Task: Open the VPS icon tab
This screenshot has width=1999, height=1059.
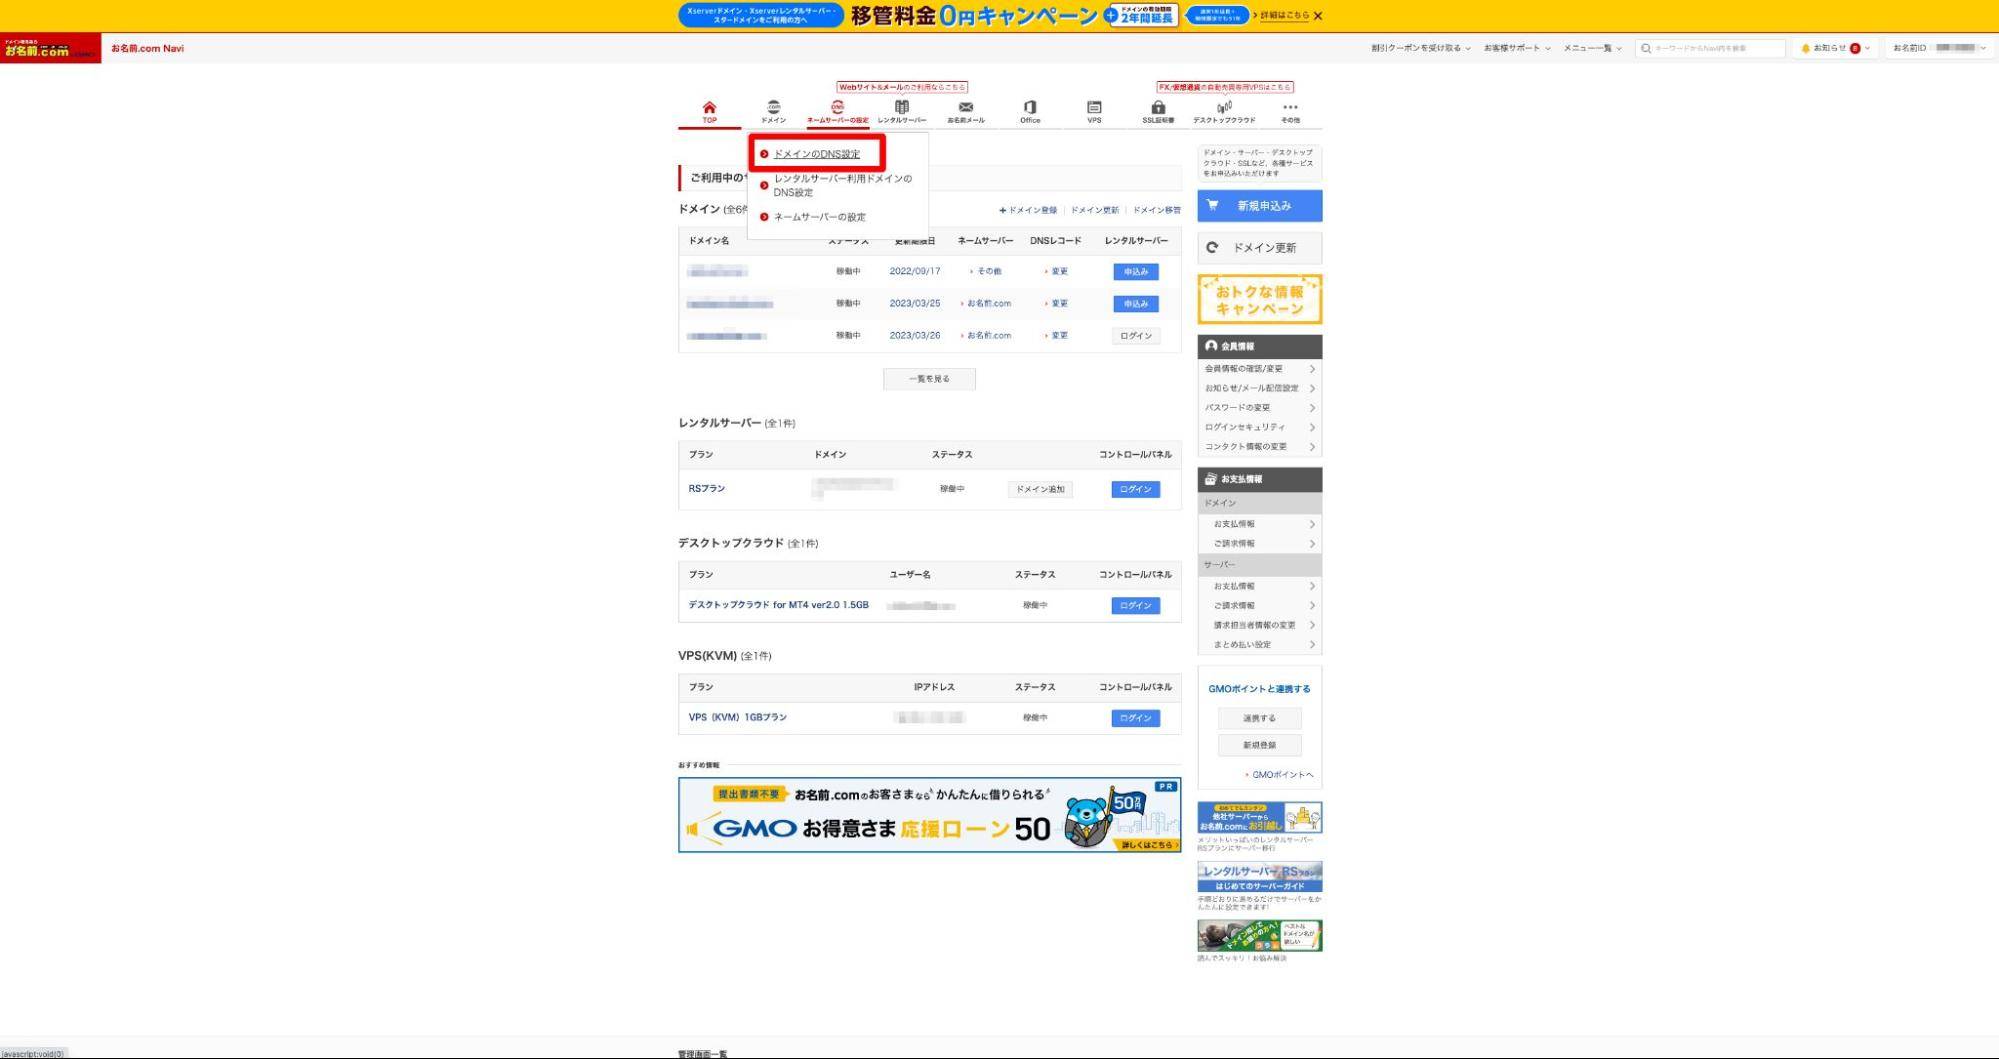Action: 1094,111
